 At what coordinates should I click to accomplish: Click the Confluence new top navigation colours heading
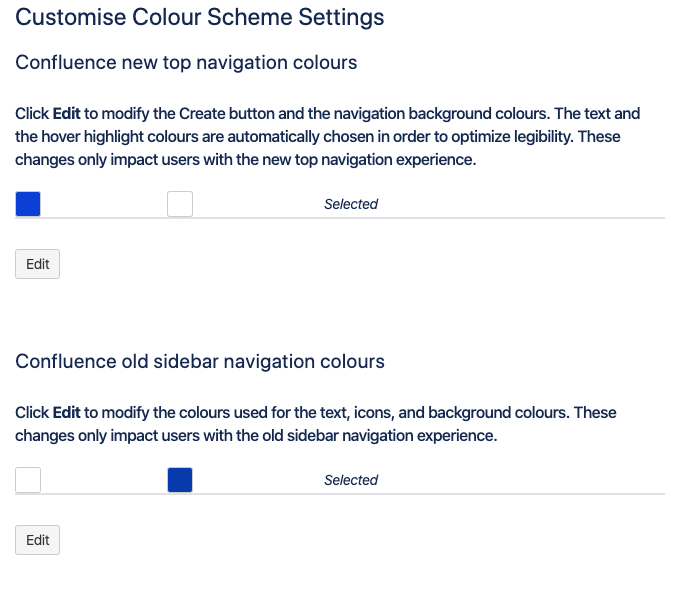coord(186,63)
